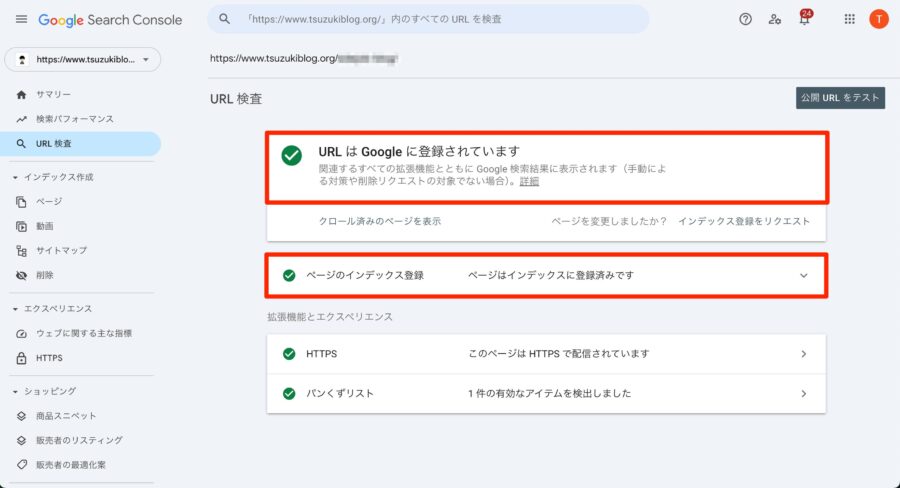Click the lock icon beside HTTPS in sidebar
The width and height of the screenshot is (900, 488).
pyautogui.click(x=21, y=358)
